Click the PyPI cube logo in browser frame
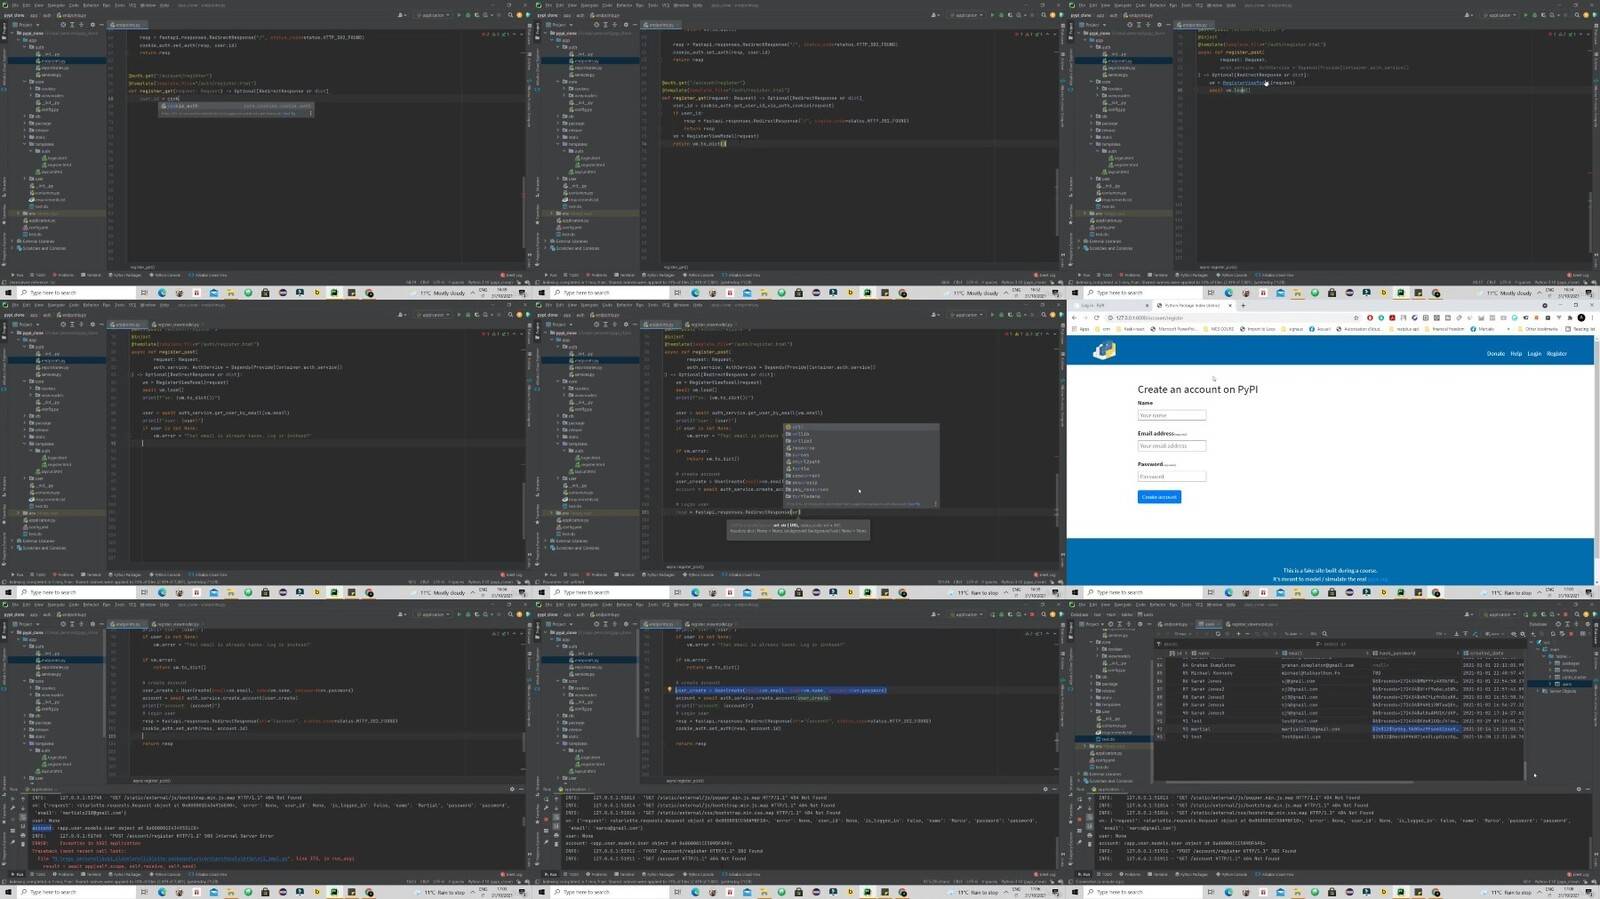Screen dimensions: 1600x899 click(x=1104, y=351)
